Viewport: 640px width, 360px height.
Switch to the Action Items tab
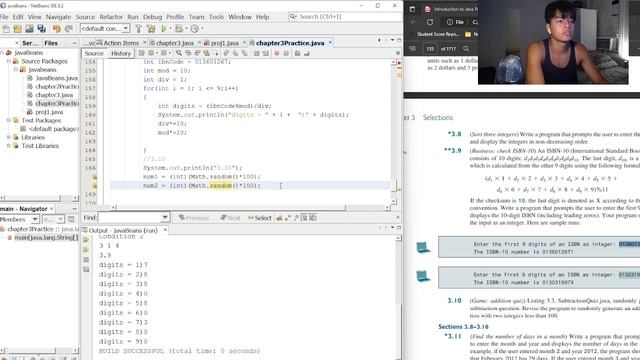pyautogui.click(x=121, y=43)
